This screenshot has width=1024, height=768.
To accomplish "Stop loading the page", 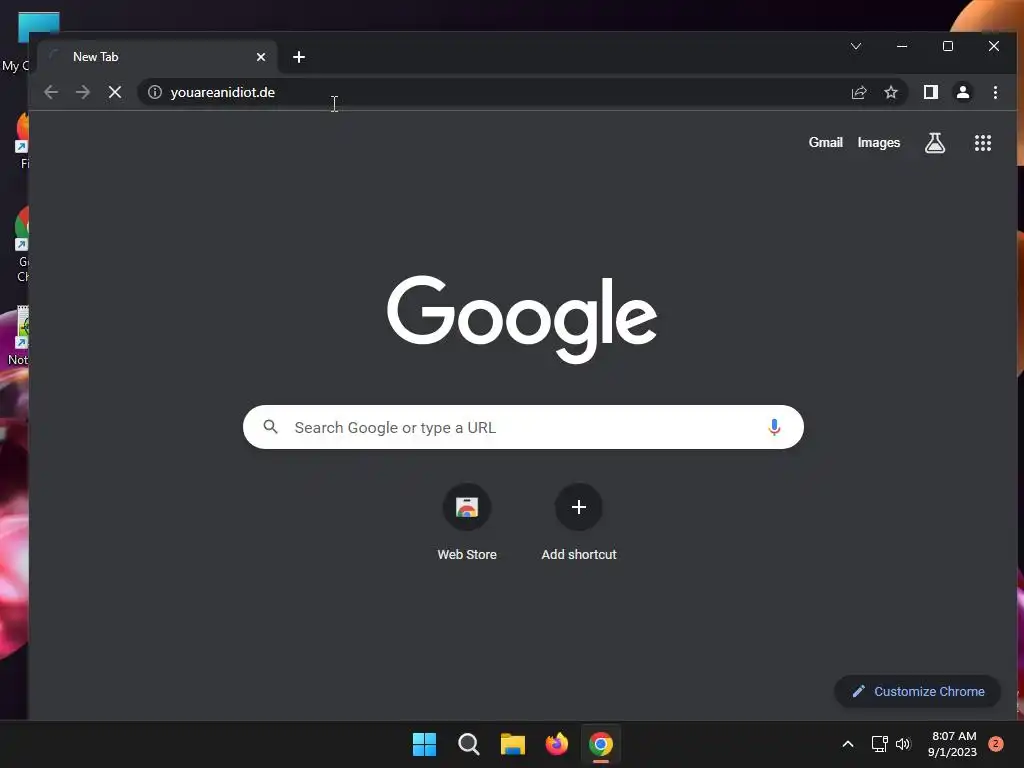I will pyautogui.click(x=115, y=92).
